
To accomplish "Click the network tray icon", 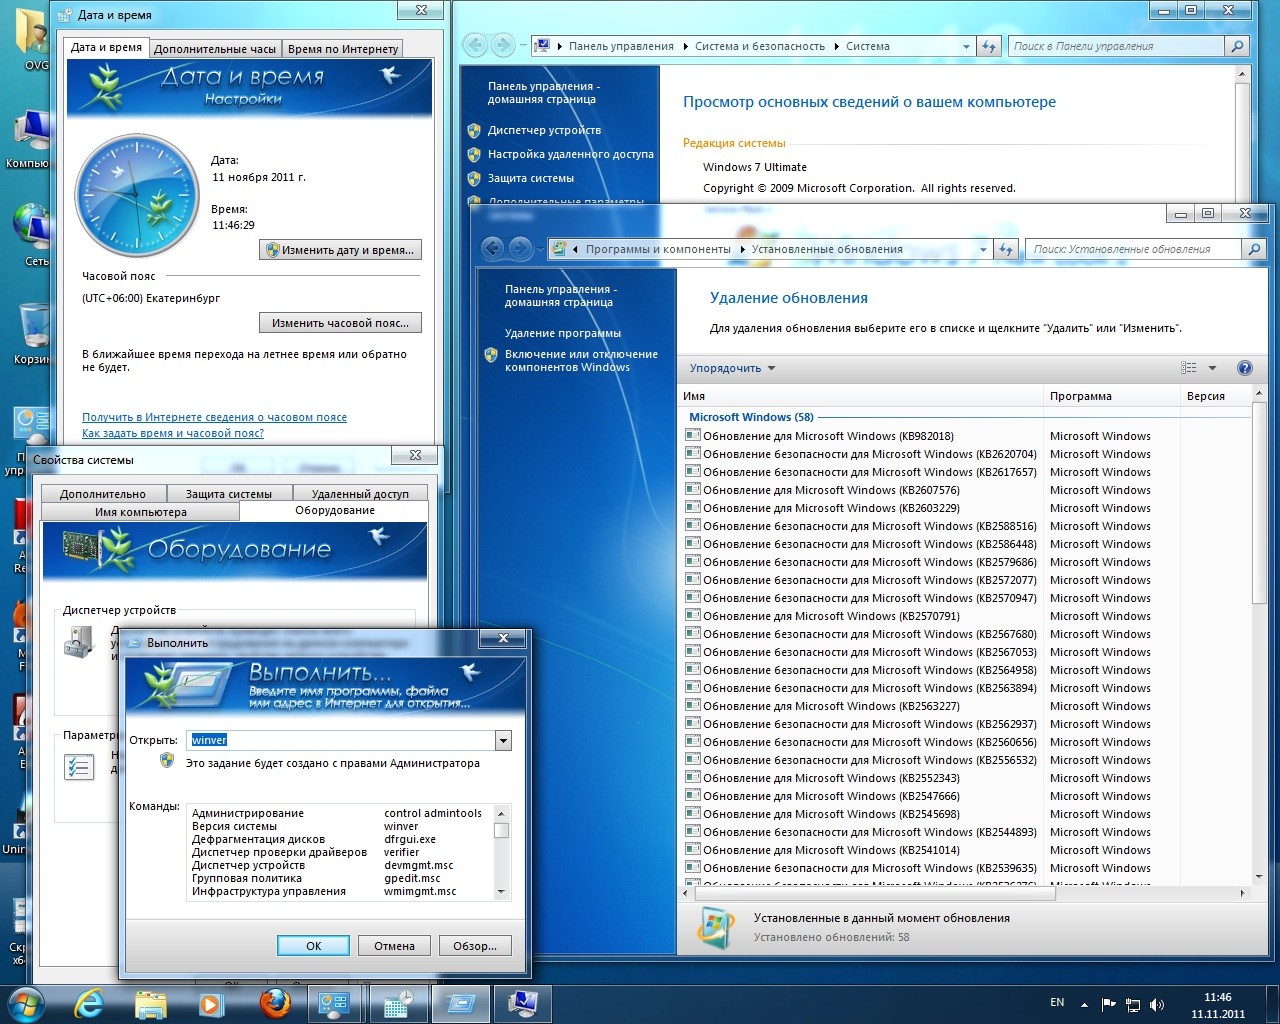I will [1133, 1004].
